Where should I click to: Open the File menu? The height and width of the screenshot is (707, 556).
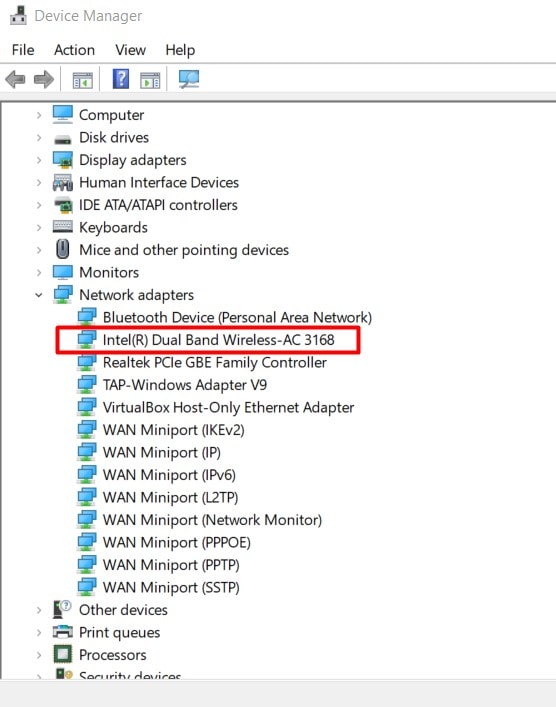23,50
